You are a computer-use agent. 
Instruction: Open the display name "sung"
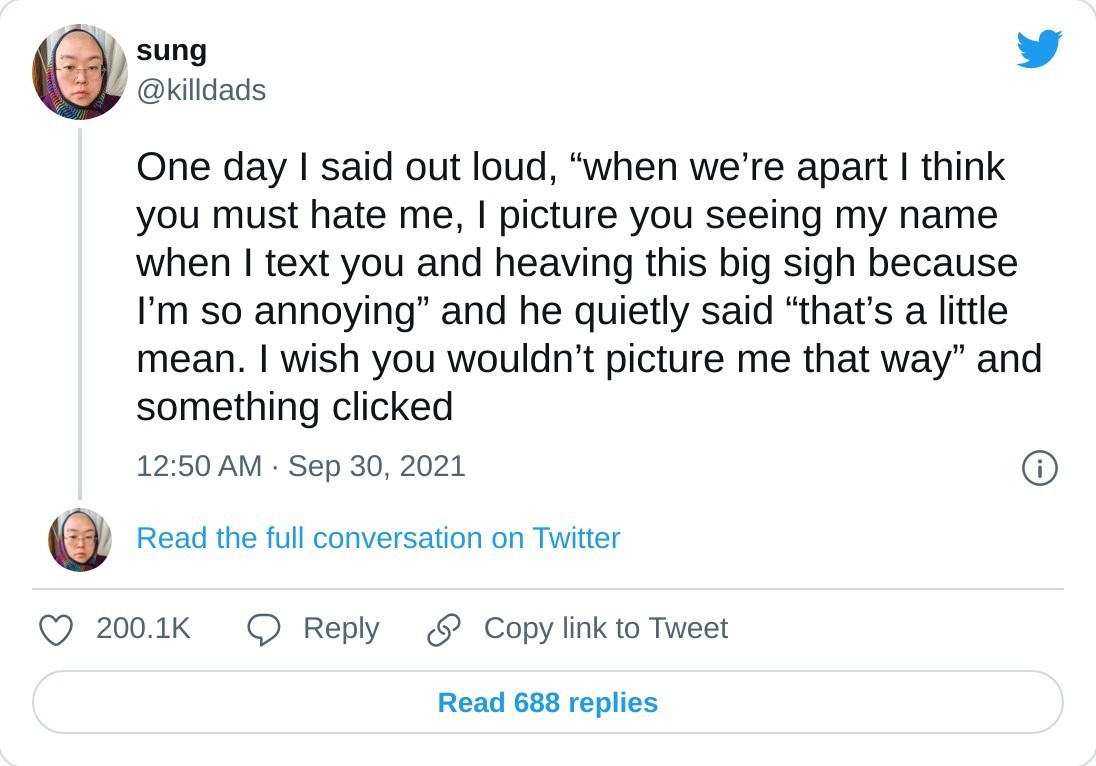pos(171,50)
